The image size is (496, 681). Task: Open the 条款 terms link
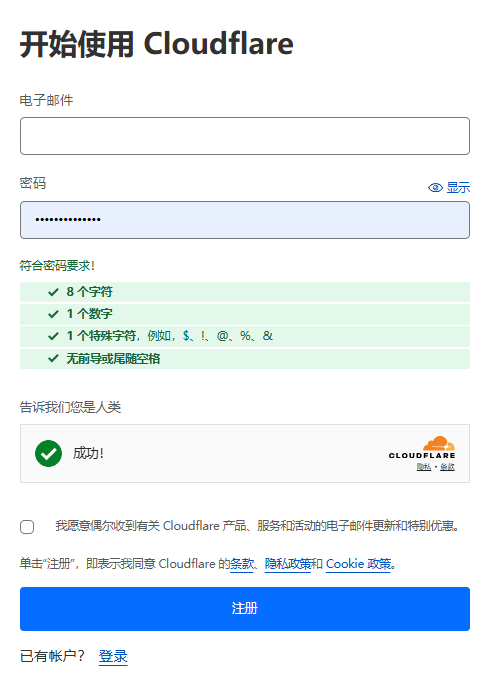pyautogui.click(x=241, y=564)
